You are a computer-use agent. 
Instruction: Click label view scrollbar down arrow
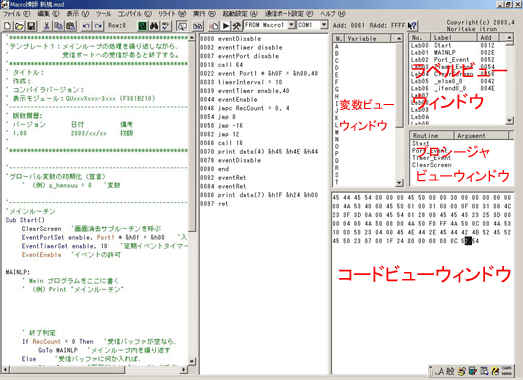[x=509, y=120]
